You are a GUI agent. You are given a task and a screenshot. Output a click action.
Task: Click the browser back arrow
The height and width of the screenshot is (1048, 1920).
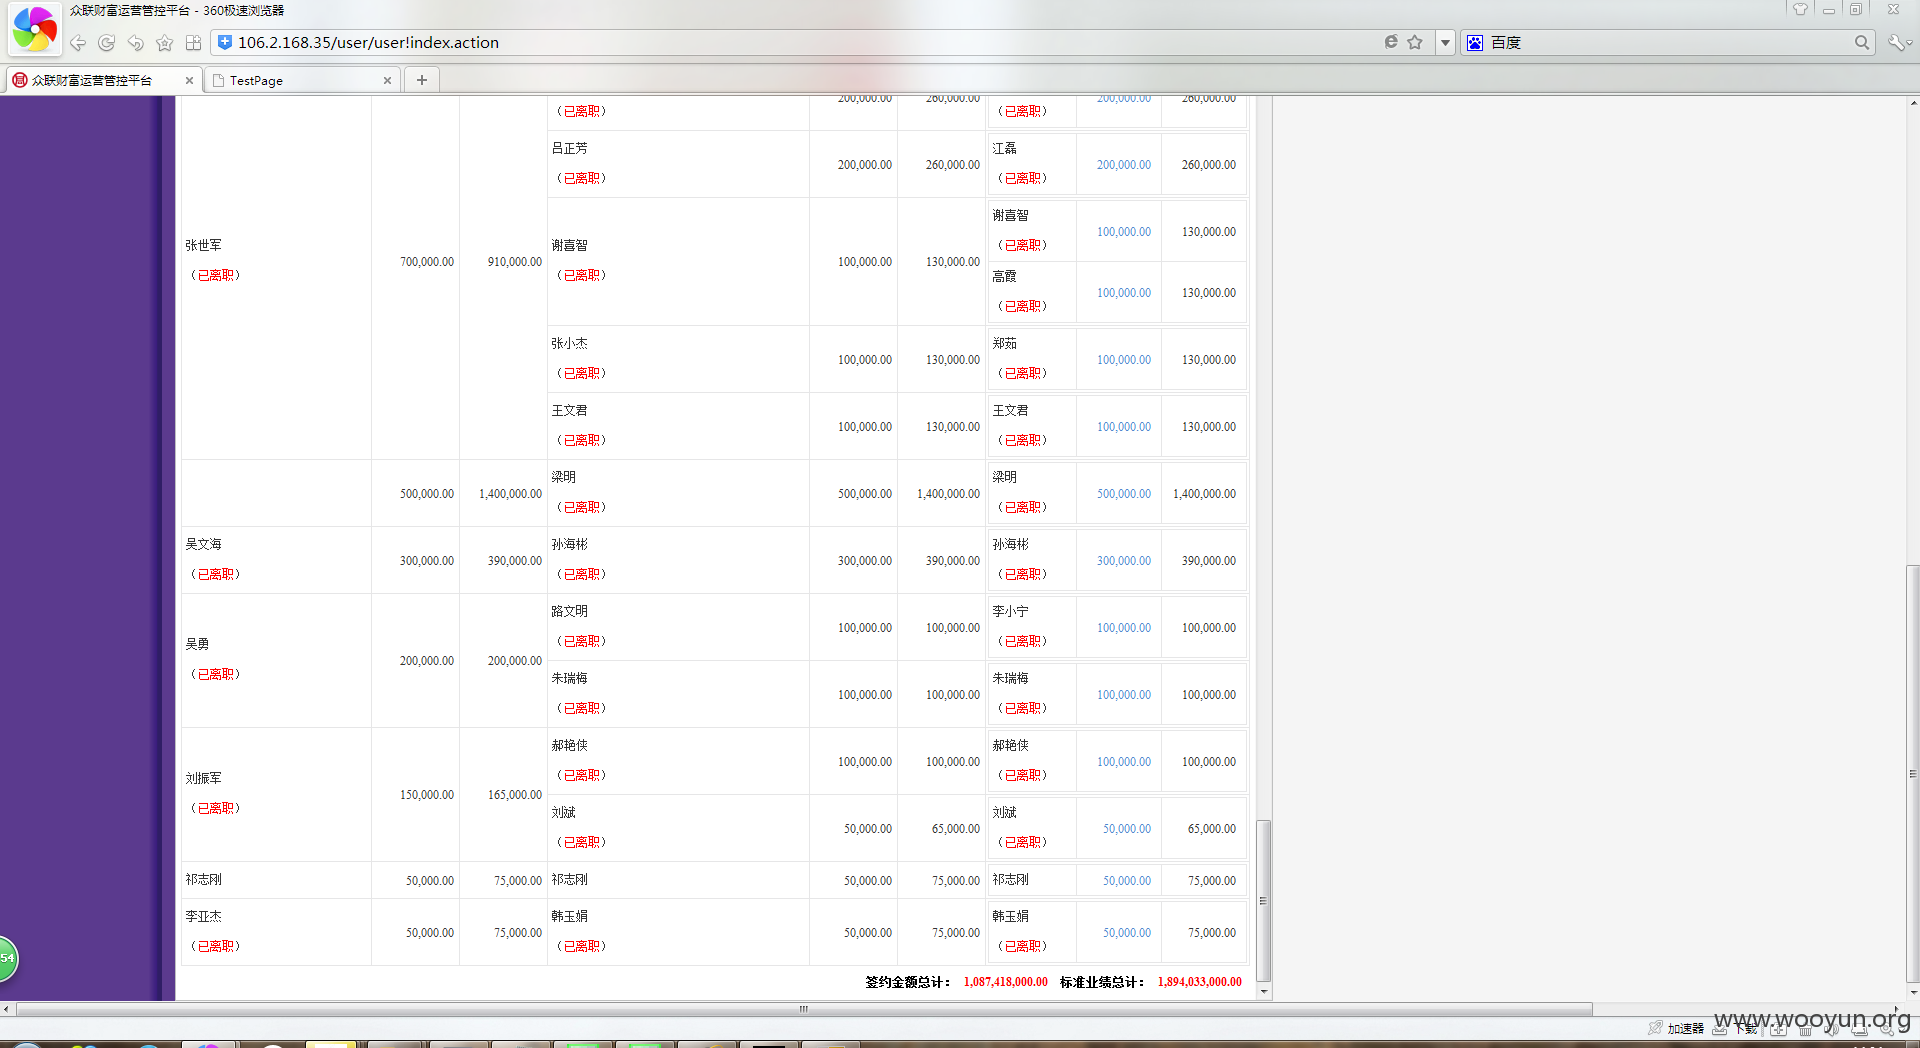(x=78, y=43)
